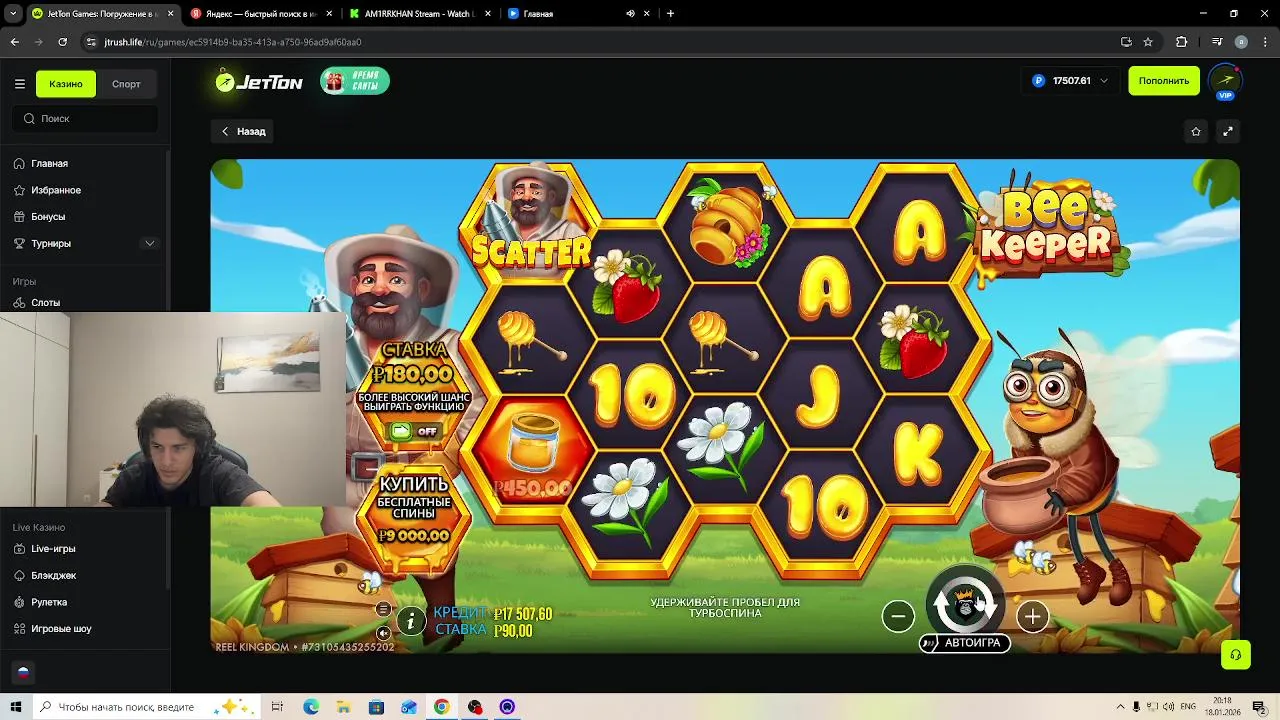Reload the current page
The height and width of the screenshot is (720, 1280).
click(62, 42)
